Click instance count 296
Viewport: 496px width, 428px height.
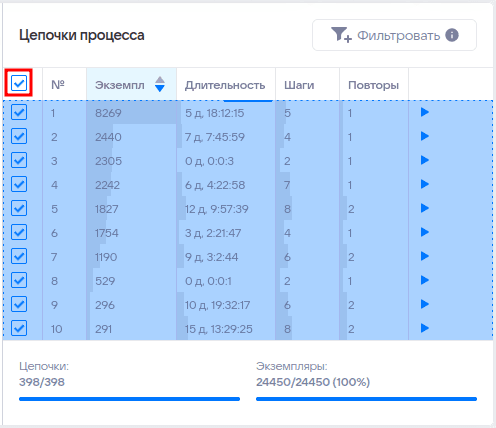(x=105, y=305)
